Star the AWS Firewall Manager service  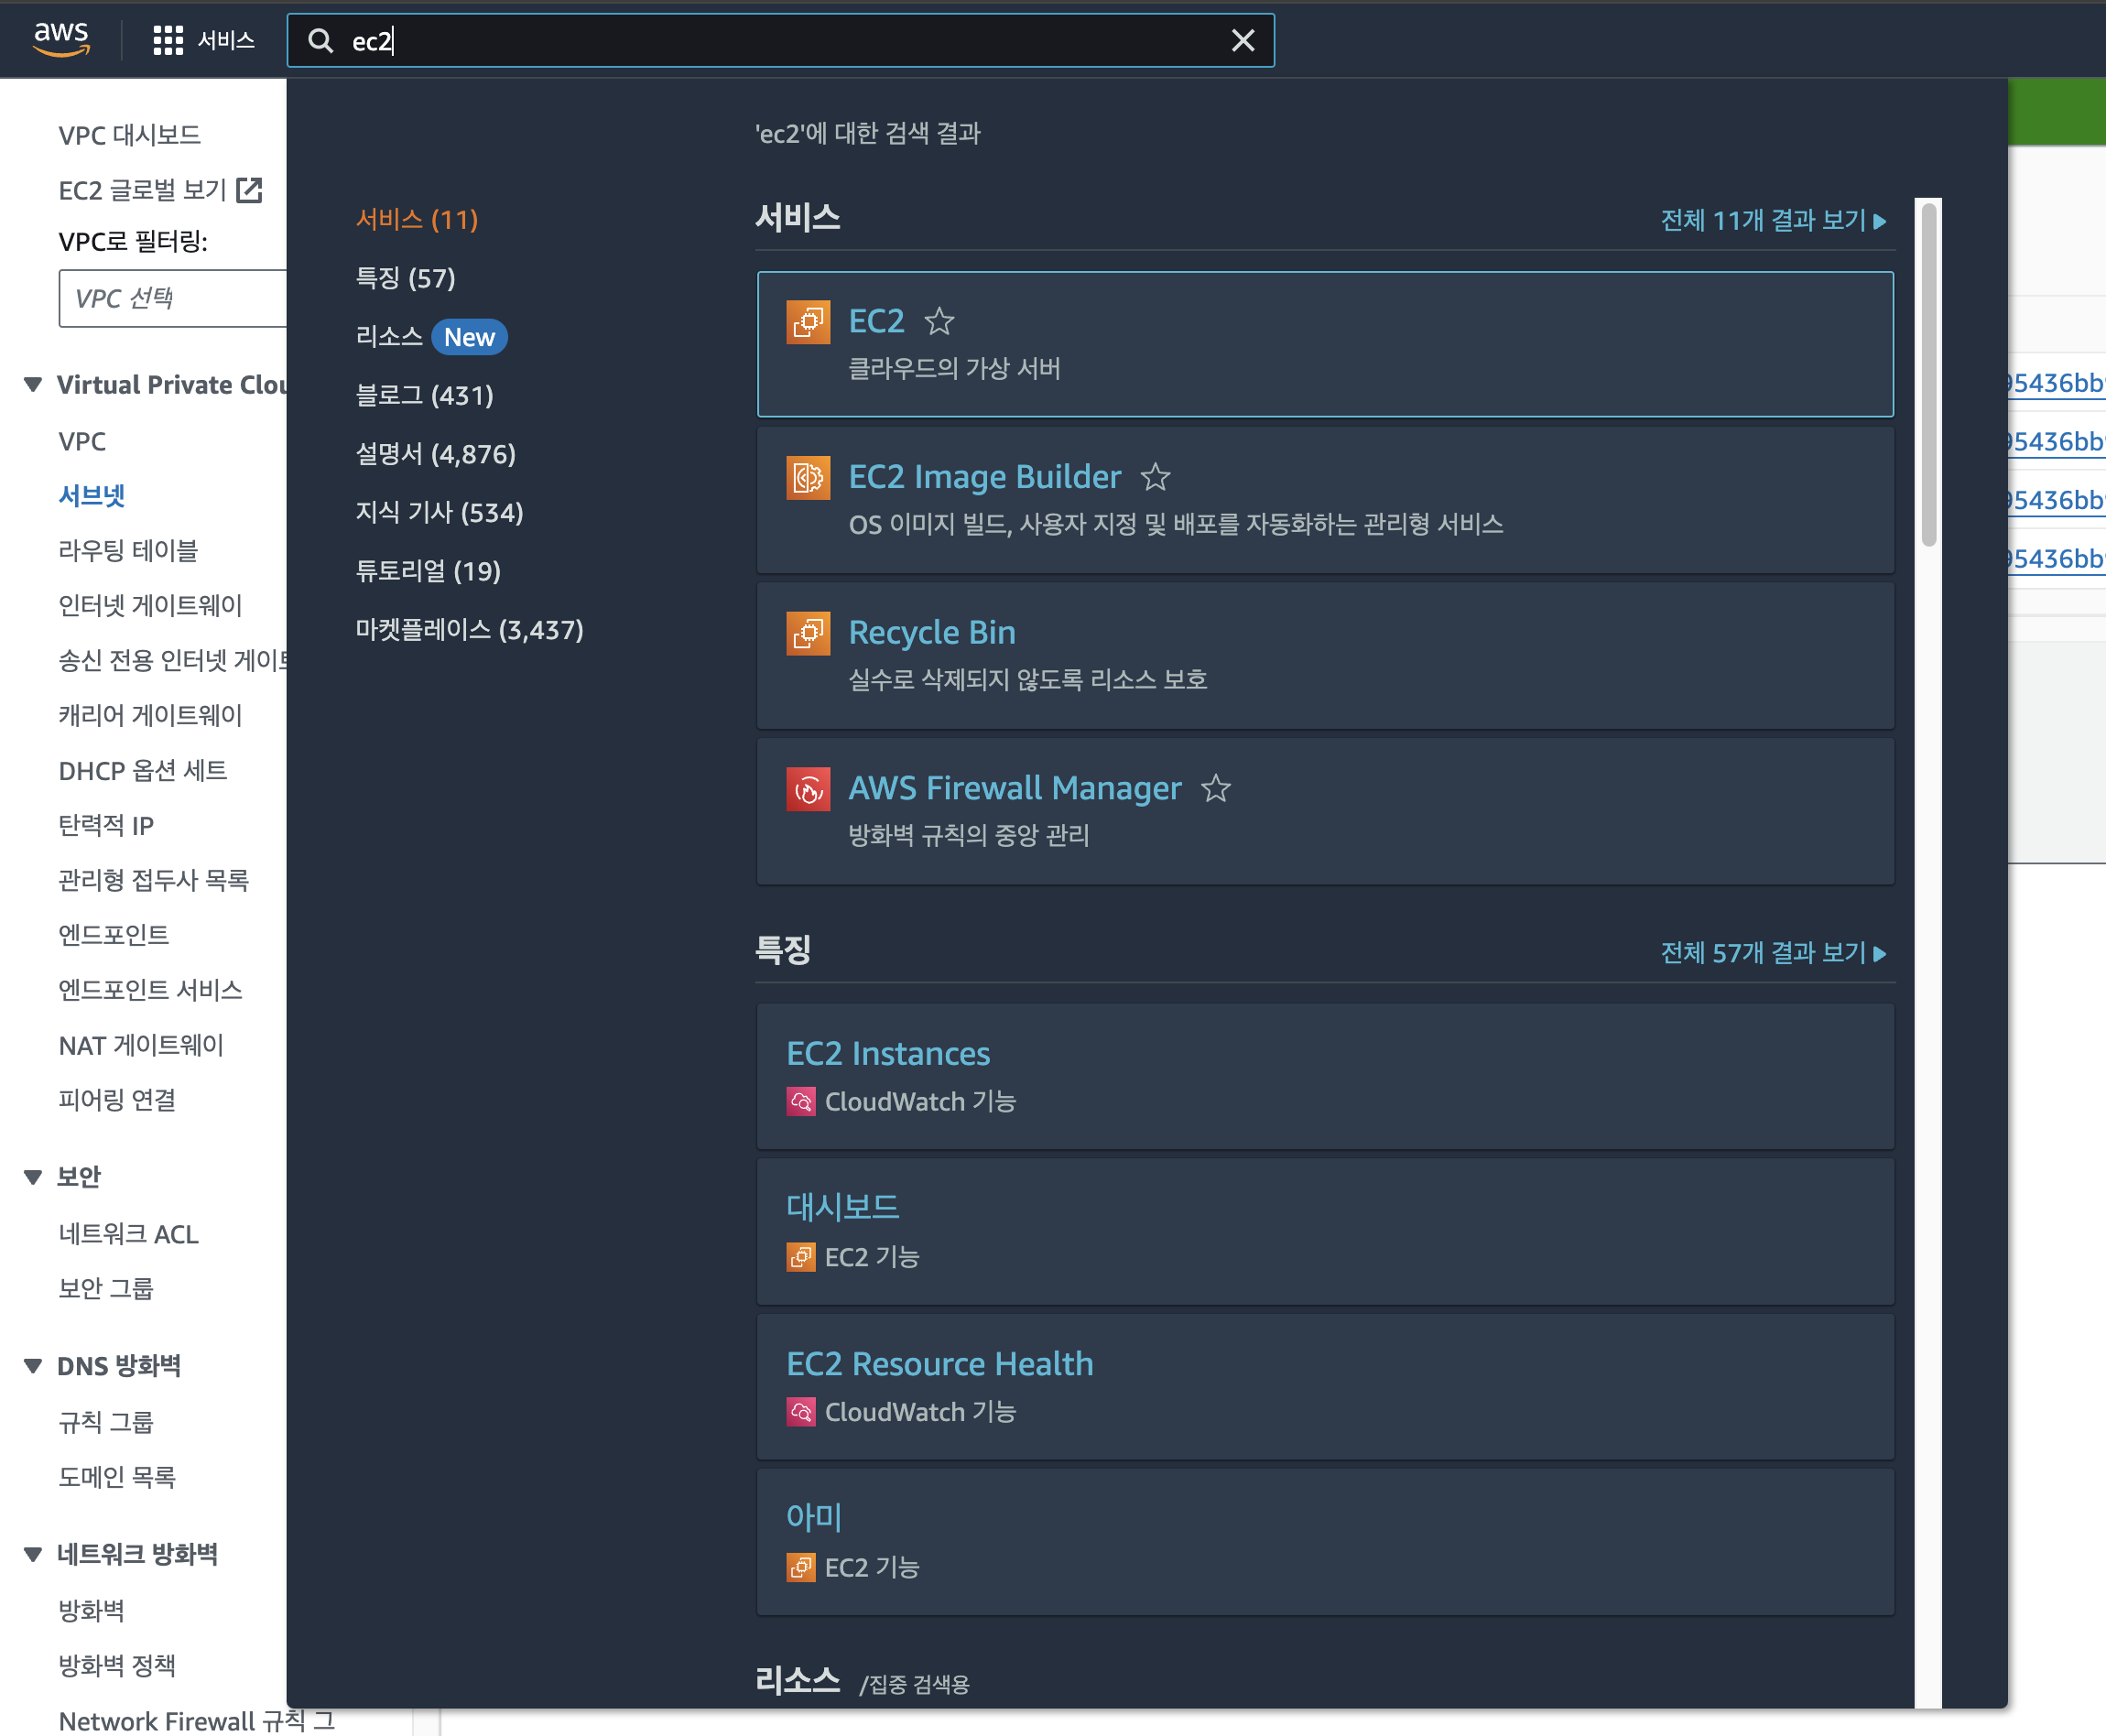(1215, 789)
